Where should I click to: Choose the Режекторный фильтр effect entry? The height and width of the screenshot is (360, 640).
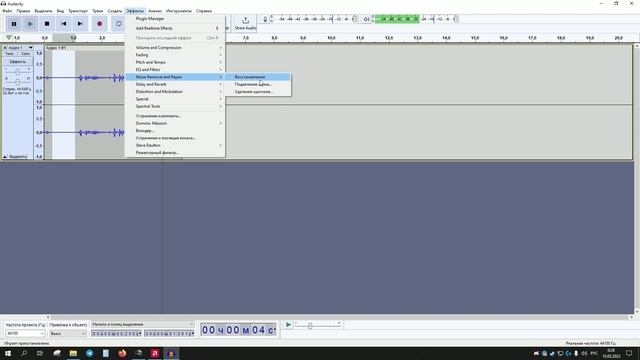175,152
